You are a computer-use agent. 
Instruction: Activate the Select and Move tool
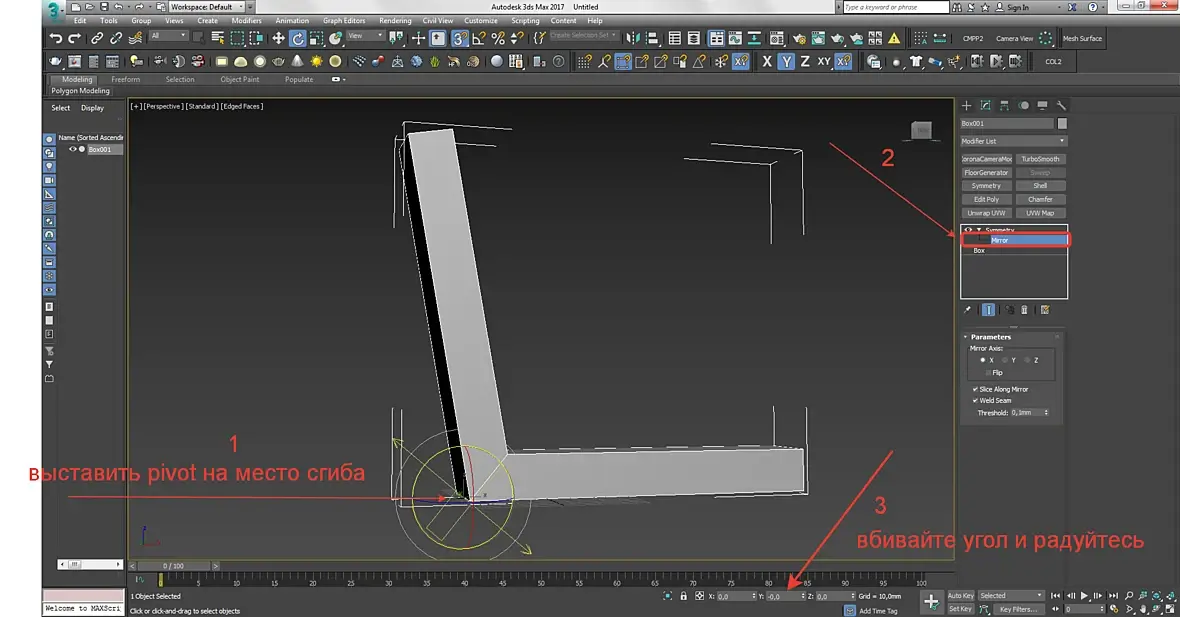(x=278, y=38)
